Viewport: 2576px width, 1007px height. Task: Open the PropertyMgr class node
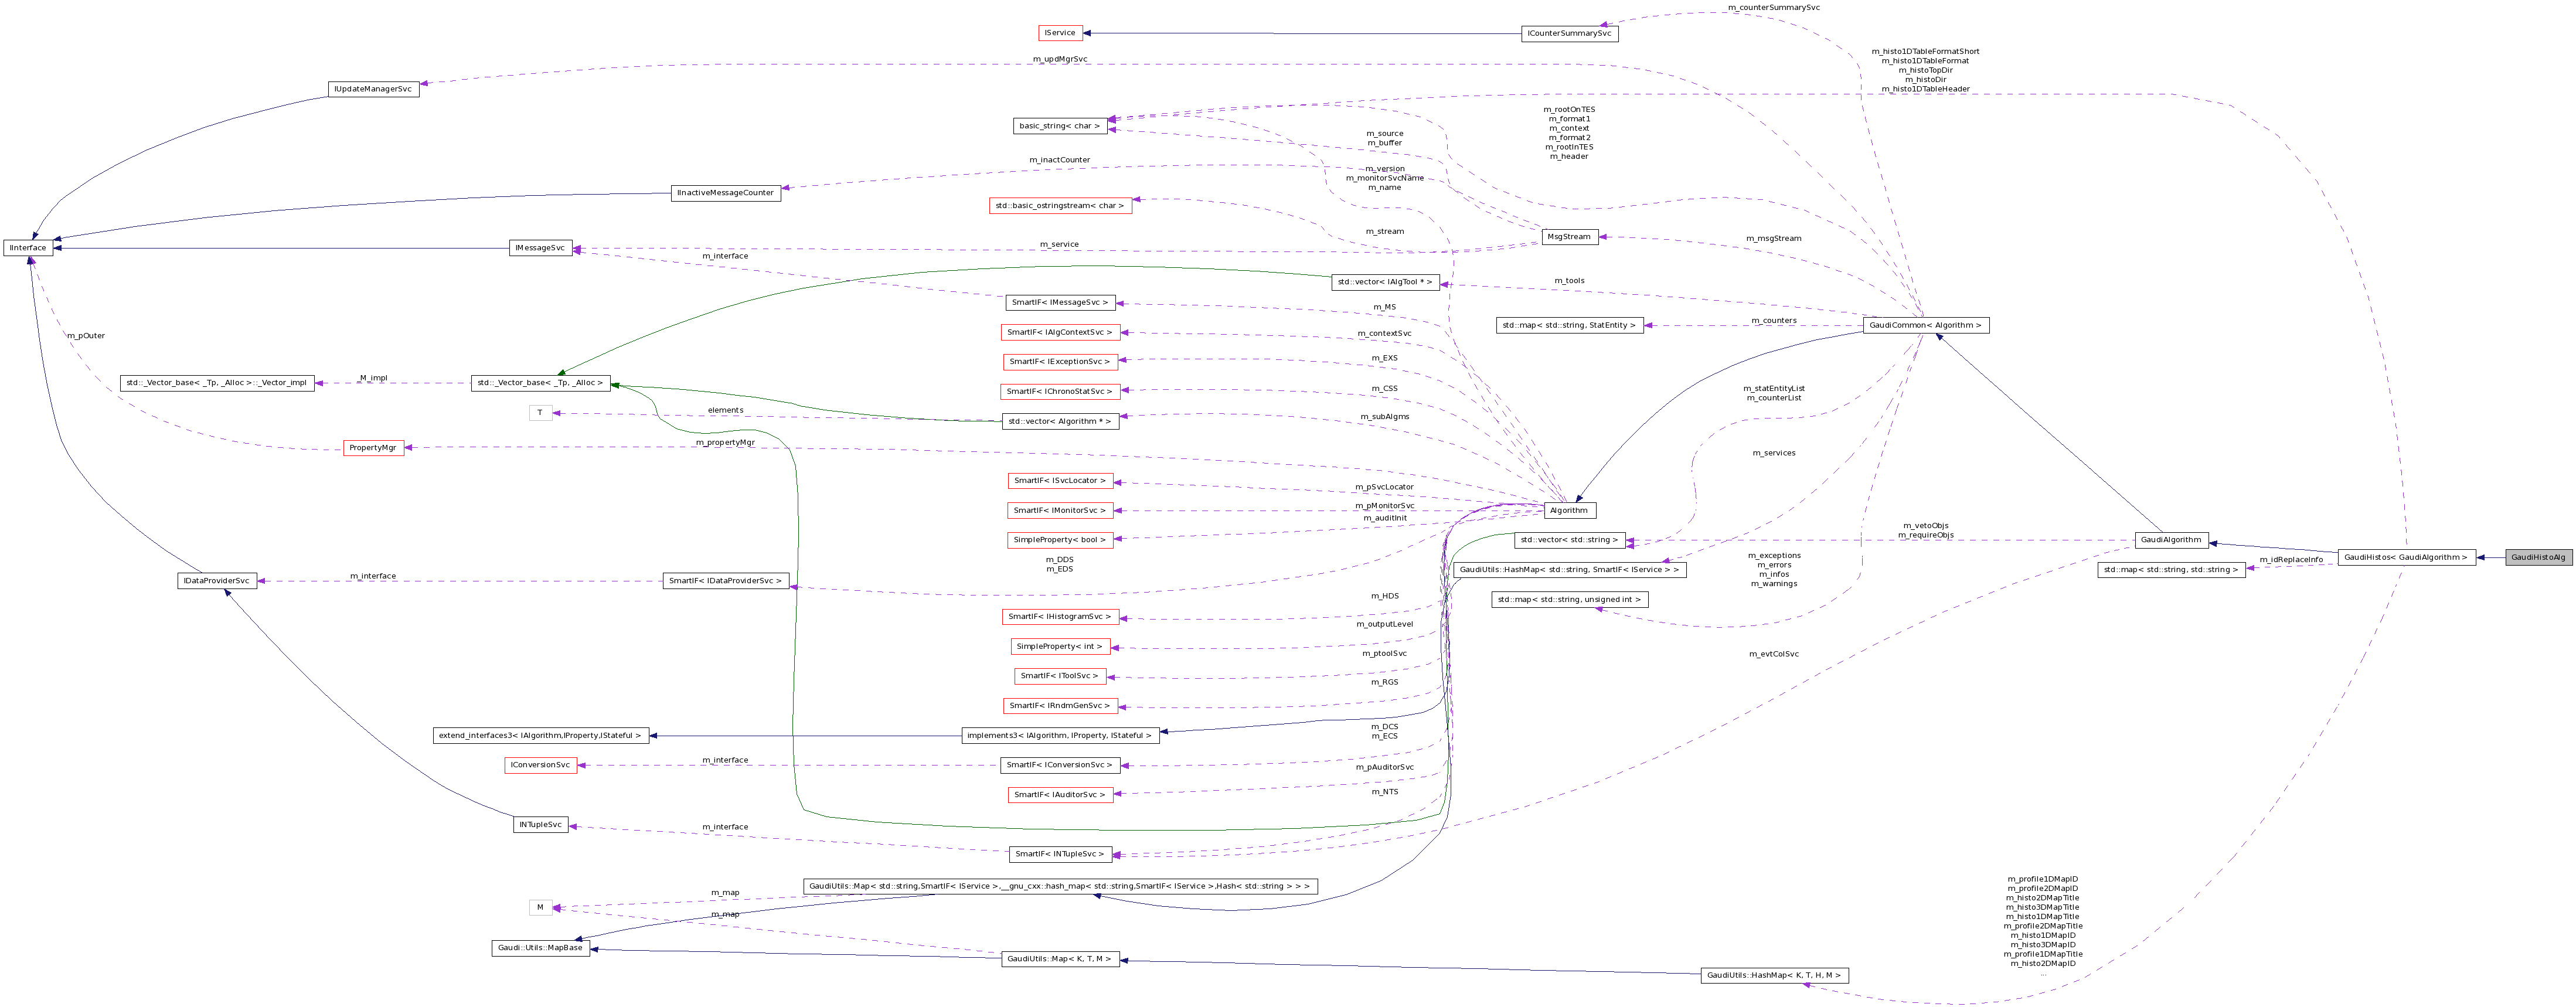[x=373, y=447]
